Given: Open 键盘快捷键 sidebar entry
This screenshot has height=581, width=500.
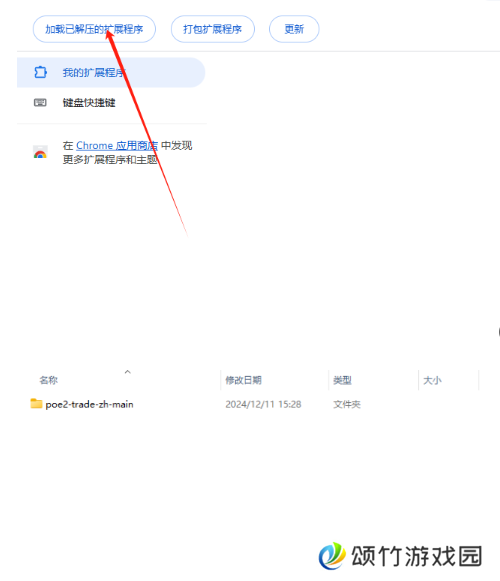Looking at the screenshot, I should tap(89, 103).
